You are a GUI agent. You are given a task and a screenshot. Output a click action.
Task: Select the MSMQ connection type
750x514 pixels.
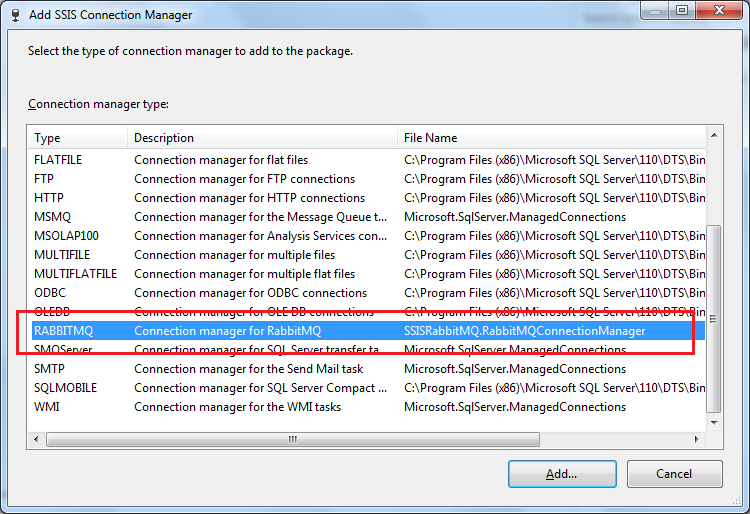[52, 217]
